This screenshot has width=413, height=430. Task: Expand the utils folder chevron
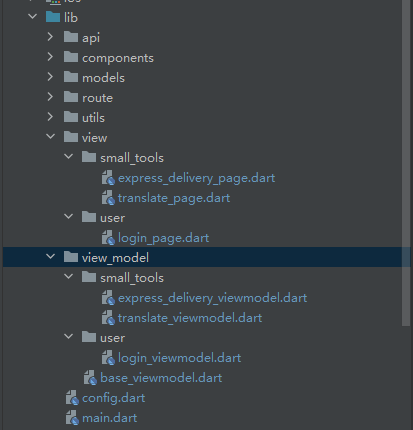50,117
